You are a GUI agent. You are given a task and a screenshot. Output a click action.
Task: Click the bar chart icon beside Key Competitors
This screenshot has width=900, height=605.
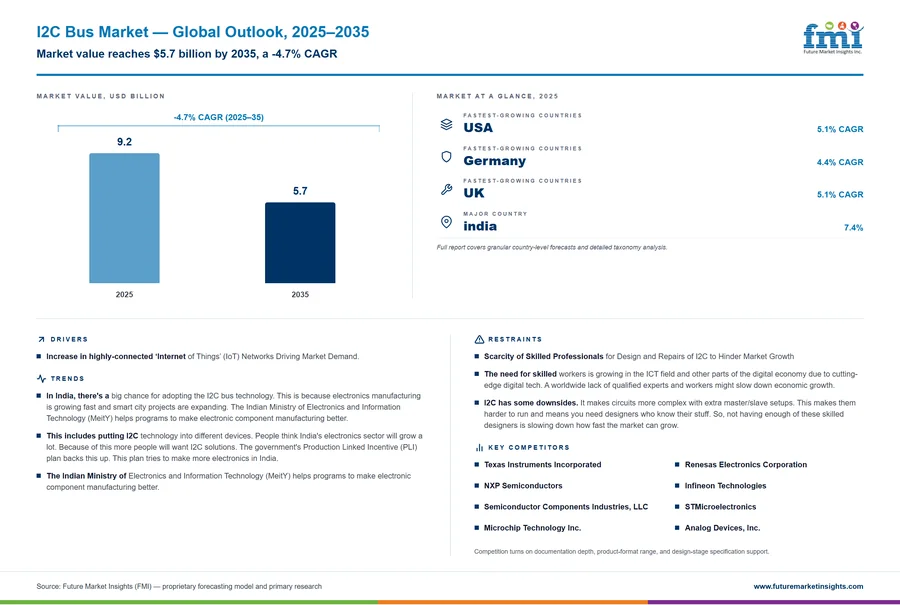tap(479, 448)
